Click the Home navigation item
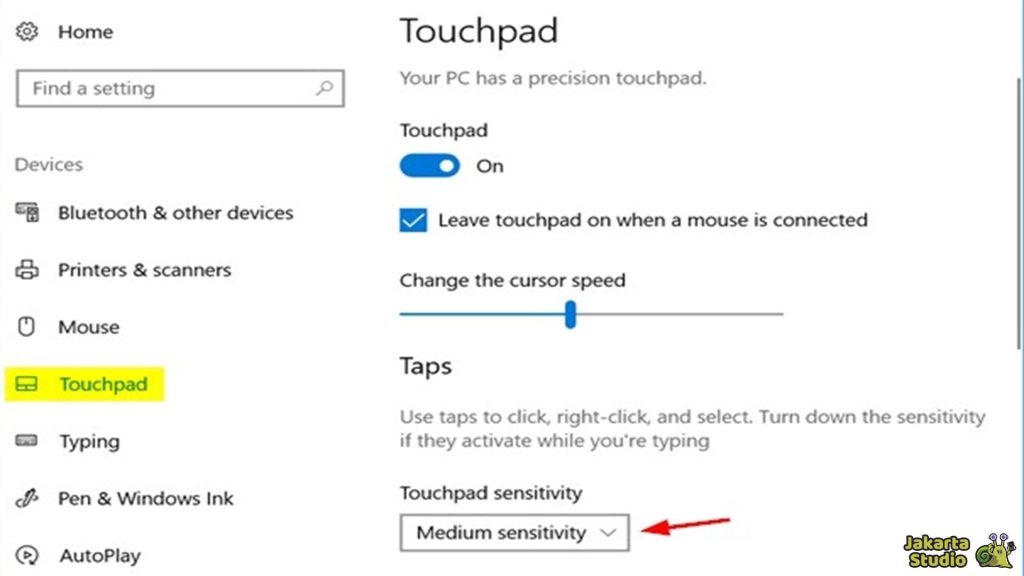The width and height of the screenshot is (1024, 576). [85, 31]
